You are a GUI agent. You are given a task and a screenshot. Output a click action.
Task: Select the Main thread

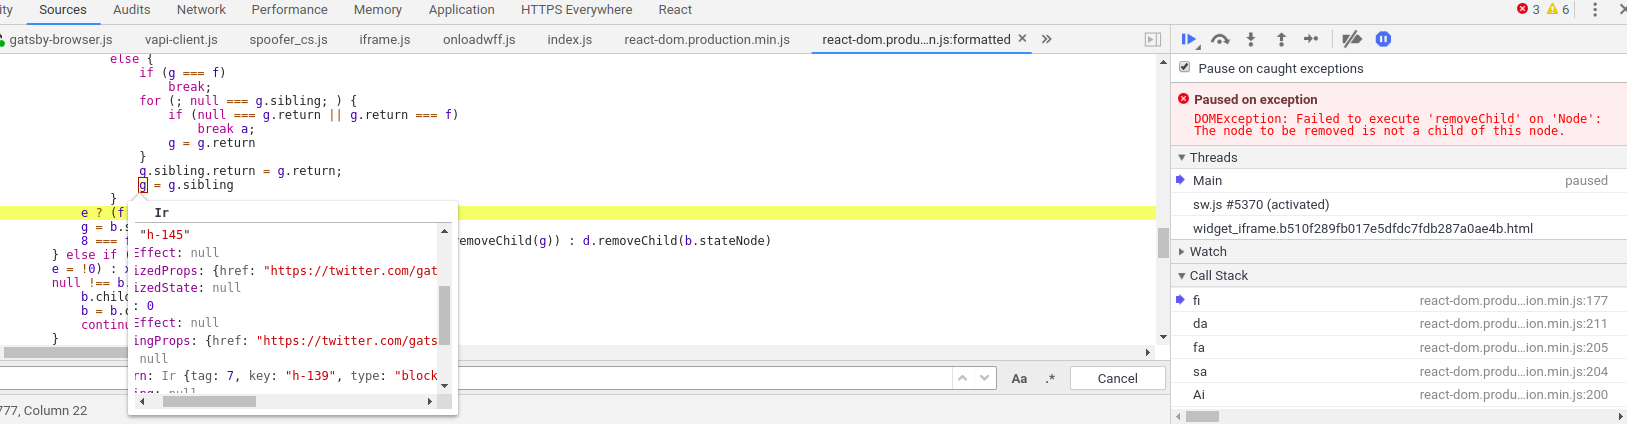1399,180
